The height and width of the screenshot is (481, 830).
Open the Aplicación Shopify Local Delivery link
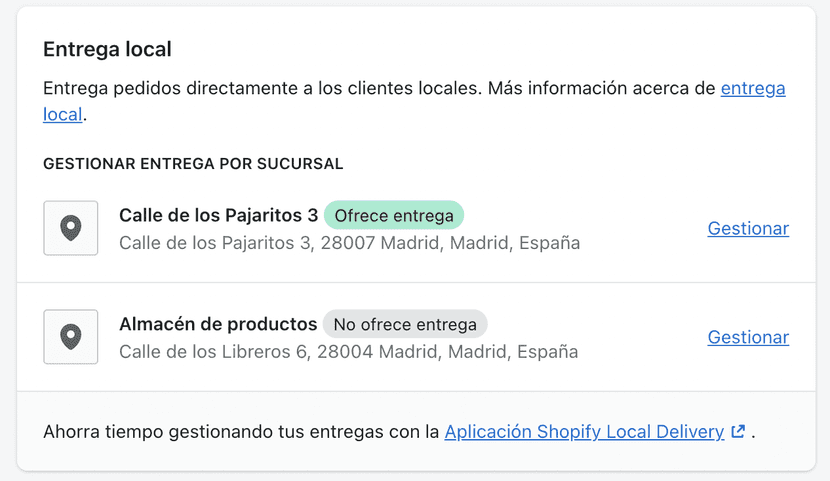point(584,432)
